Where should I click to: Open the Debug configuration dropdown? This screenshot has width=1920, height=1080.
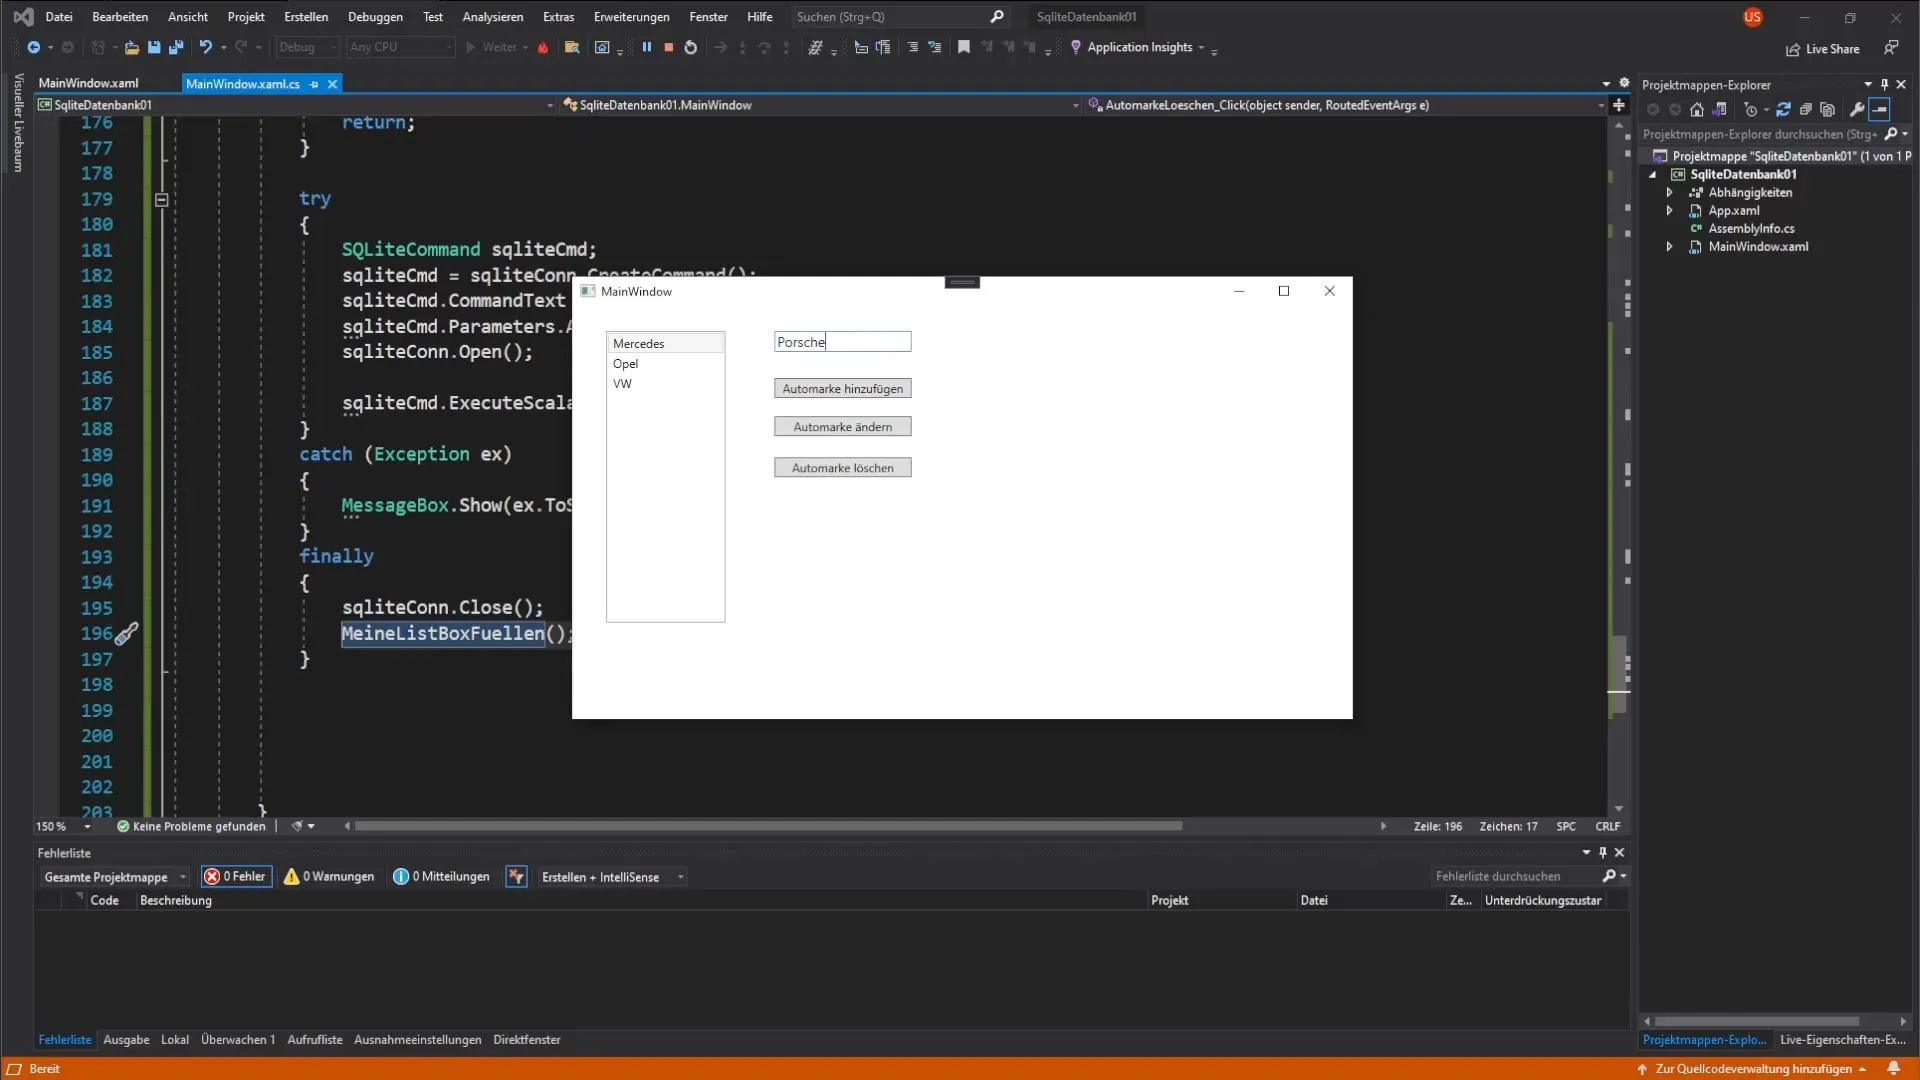308,47
